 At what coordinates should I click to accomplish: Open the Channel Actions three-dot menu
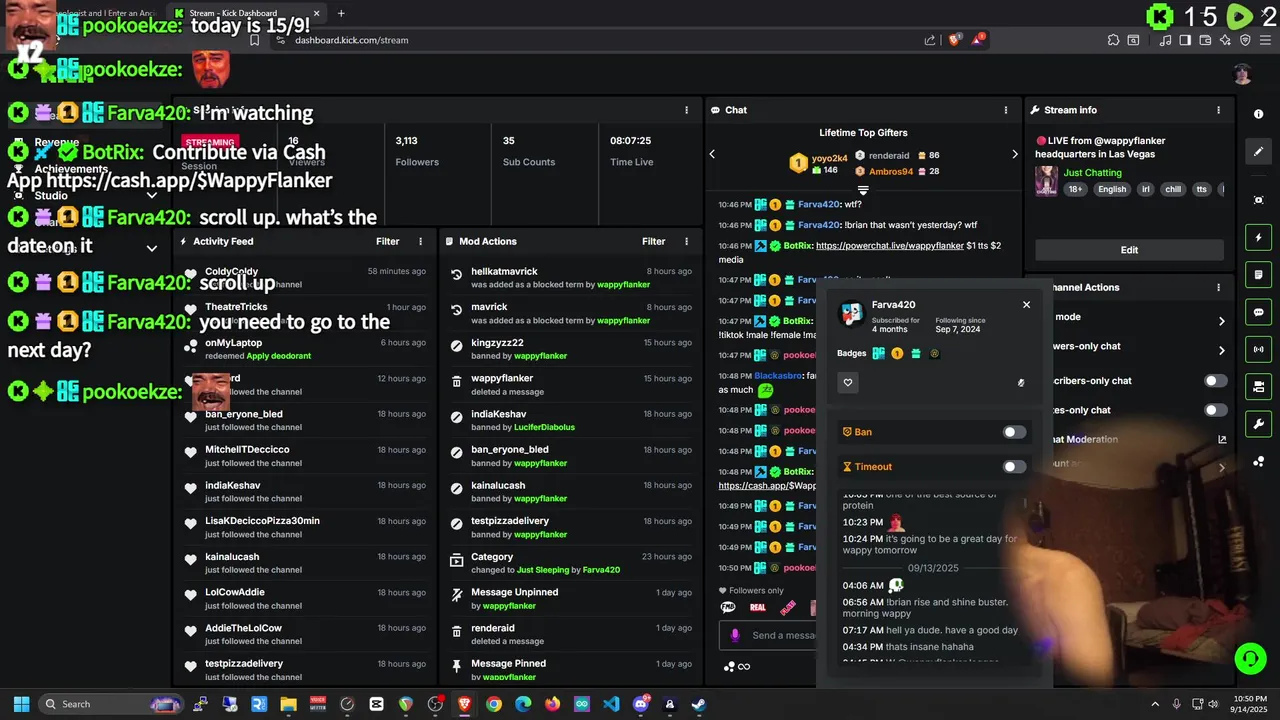point(1218,287)
